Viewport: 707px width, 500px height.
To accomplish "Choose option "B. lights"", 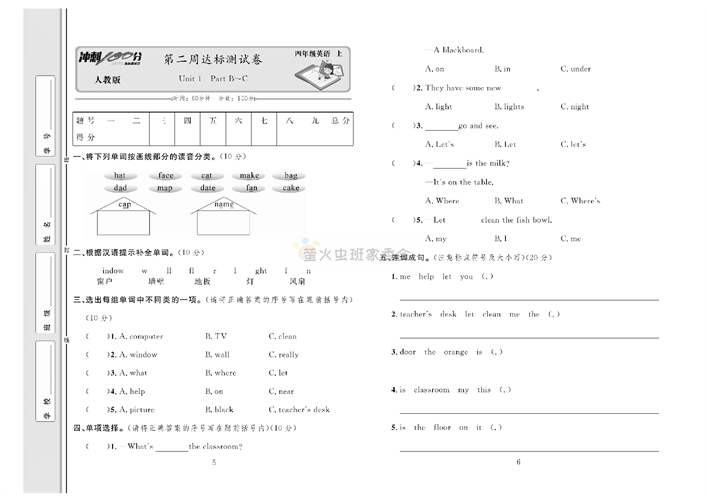I will tap(509, 107).
